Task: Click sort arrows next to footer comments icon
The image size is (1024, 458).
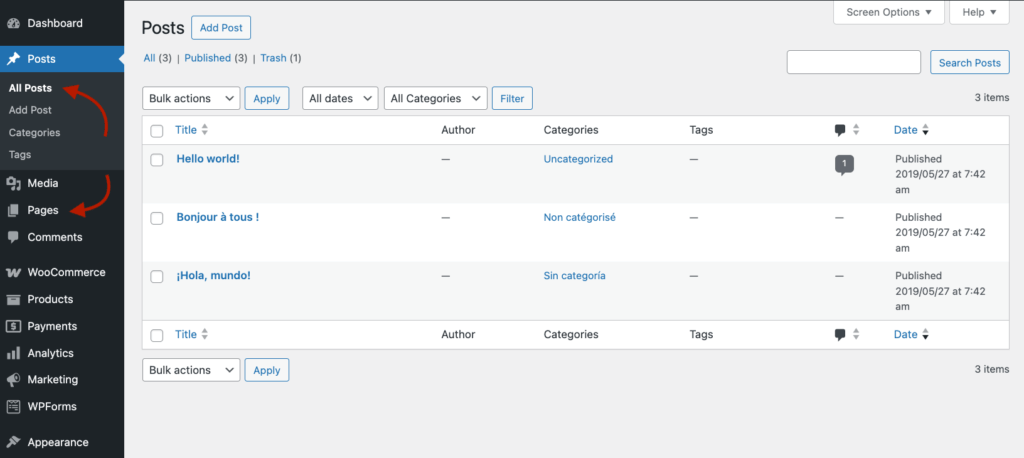Action: click(856, 335)
